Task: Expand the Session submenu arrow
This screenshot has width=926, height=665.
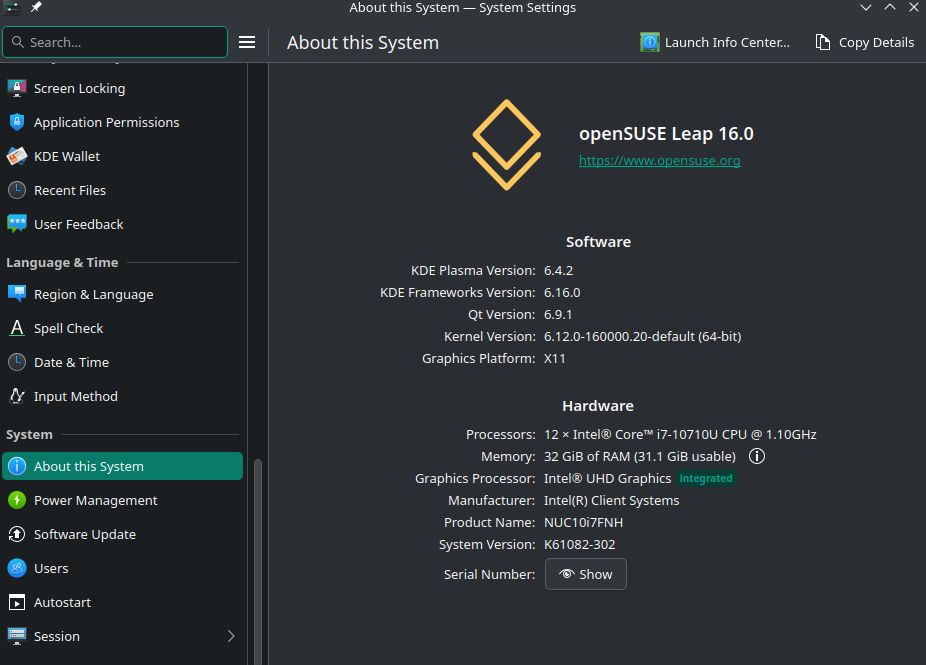Action: 231,636
